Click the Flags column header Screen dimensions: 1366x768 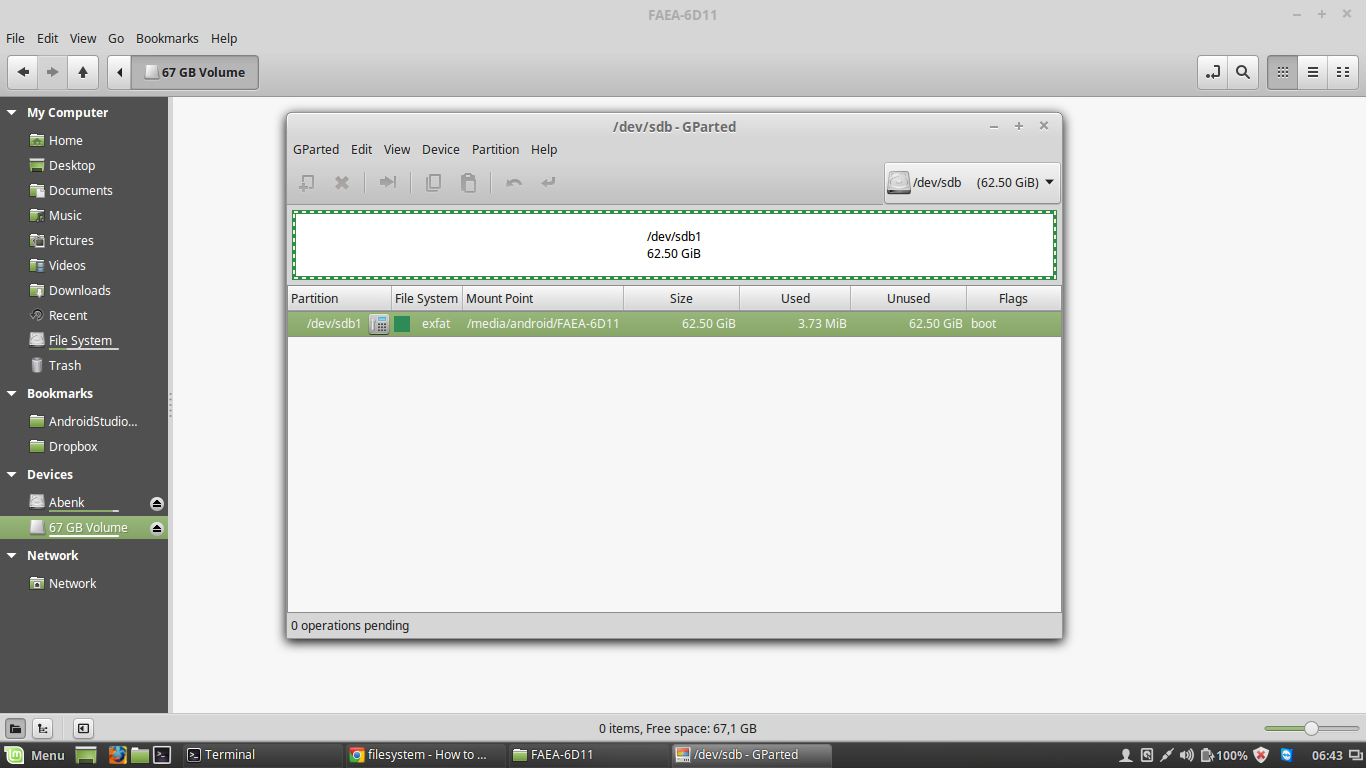coord(1013,299)
